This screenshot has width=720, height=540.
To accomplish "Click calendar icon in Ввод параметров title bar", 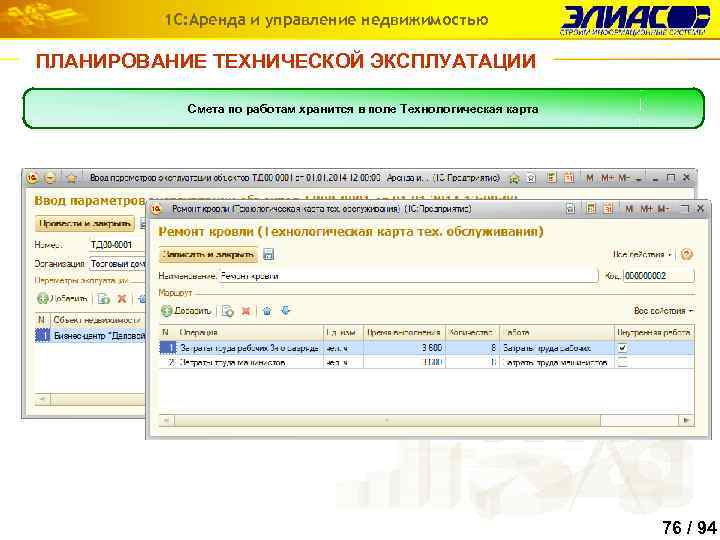I will 569,177.
